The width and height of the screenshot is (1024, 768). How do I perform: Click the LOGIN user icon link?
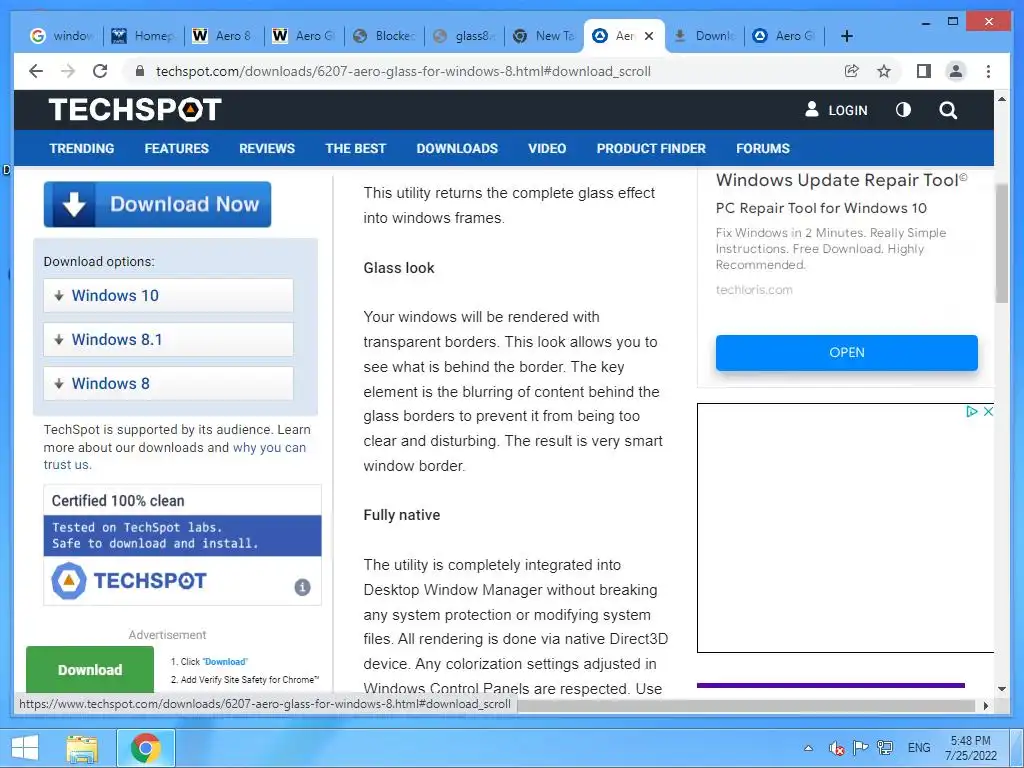pos(836,110)
